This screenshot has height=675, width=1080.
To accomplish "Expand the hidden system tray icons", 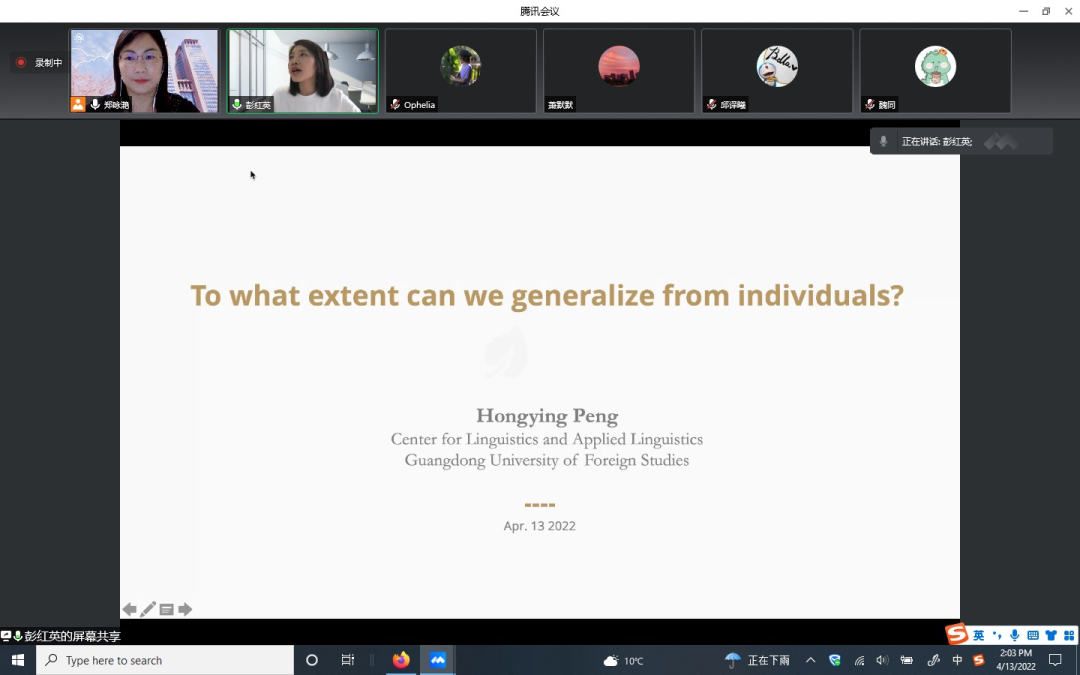I will 810,660.
